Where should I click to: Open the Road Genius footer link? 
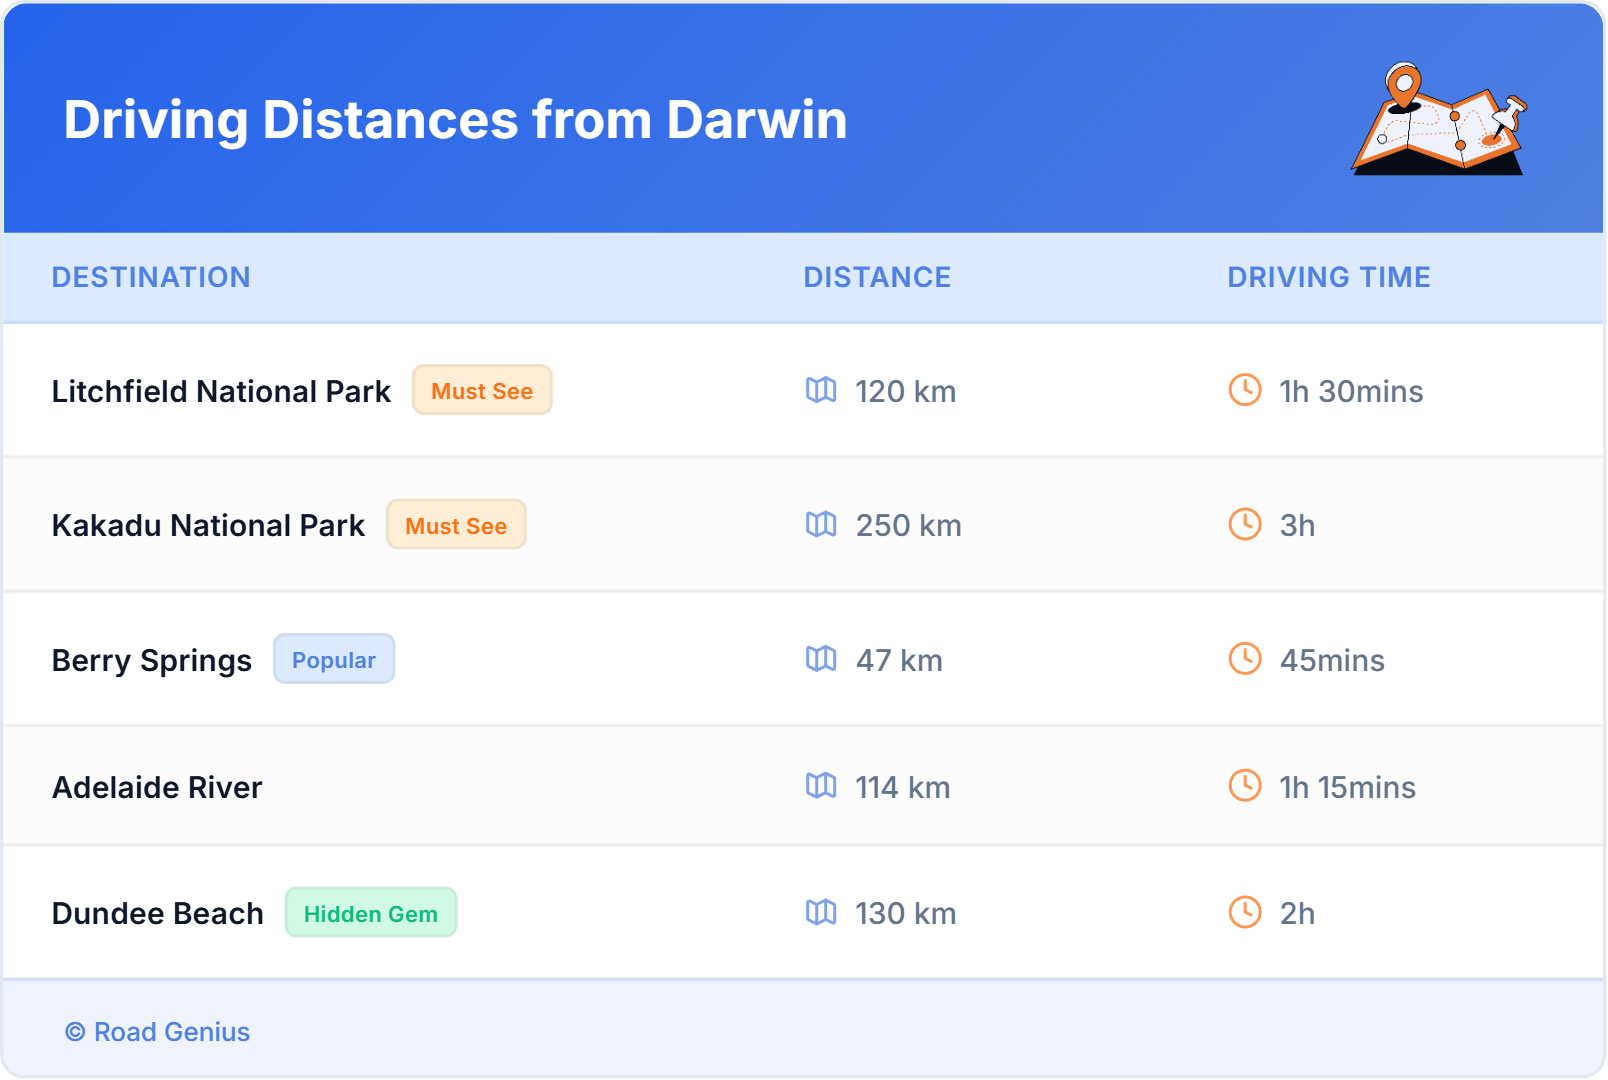point(158,1032)
